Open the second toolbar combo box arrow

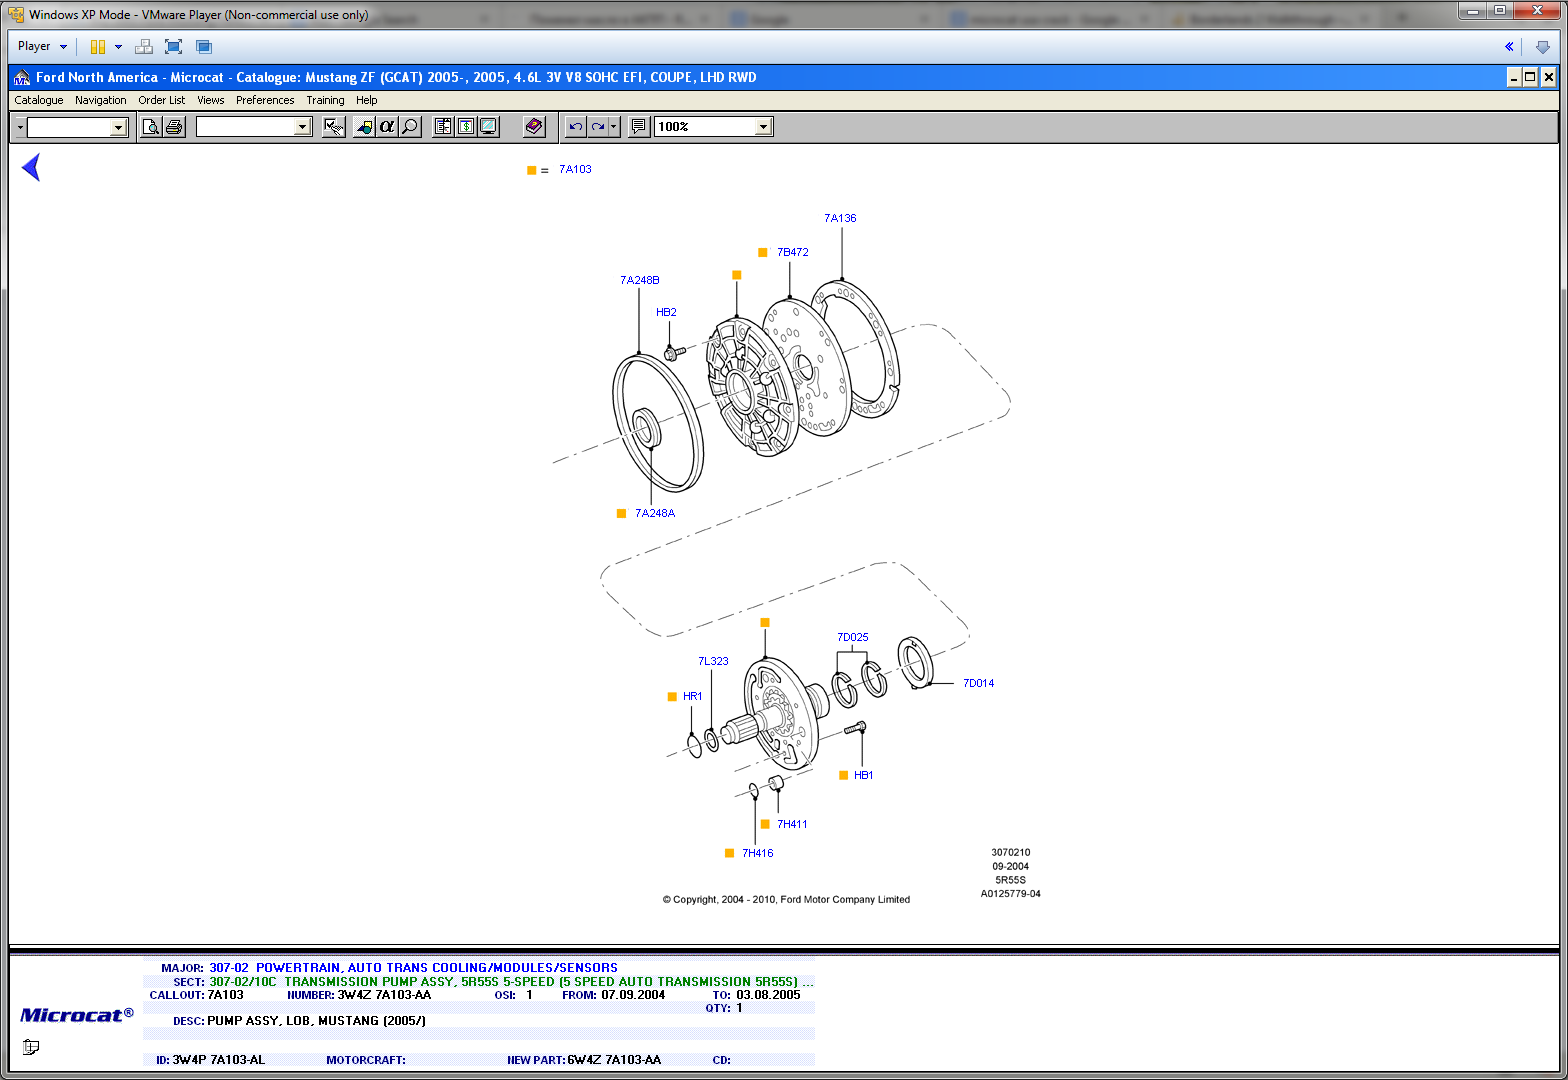pyautogui.click(x=303, y=127)
